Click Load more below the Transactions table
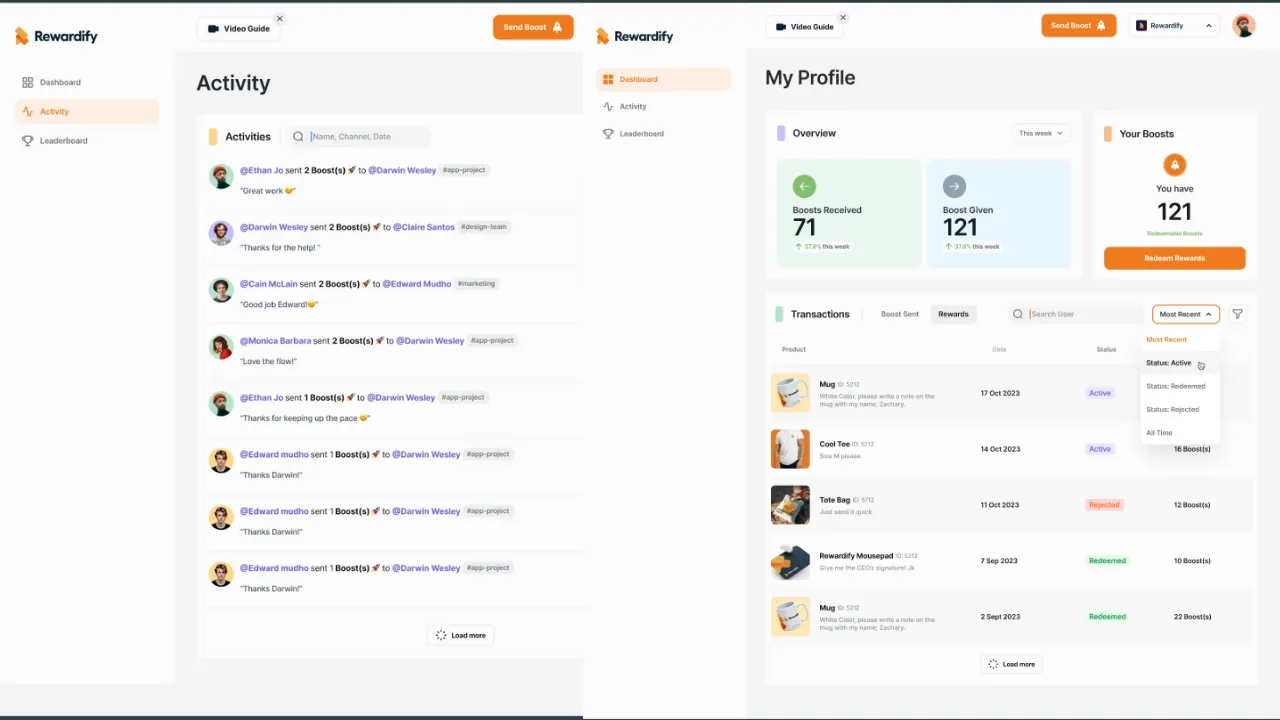This screenshot has width=1280, height=720. (1011, 664)
